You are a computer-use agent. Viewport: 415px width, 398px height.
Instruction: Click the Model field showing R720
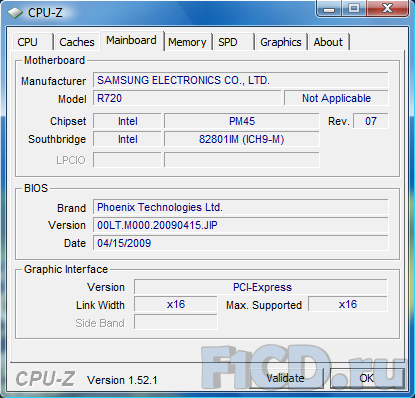187,98
